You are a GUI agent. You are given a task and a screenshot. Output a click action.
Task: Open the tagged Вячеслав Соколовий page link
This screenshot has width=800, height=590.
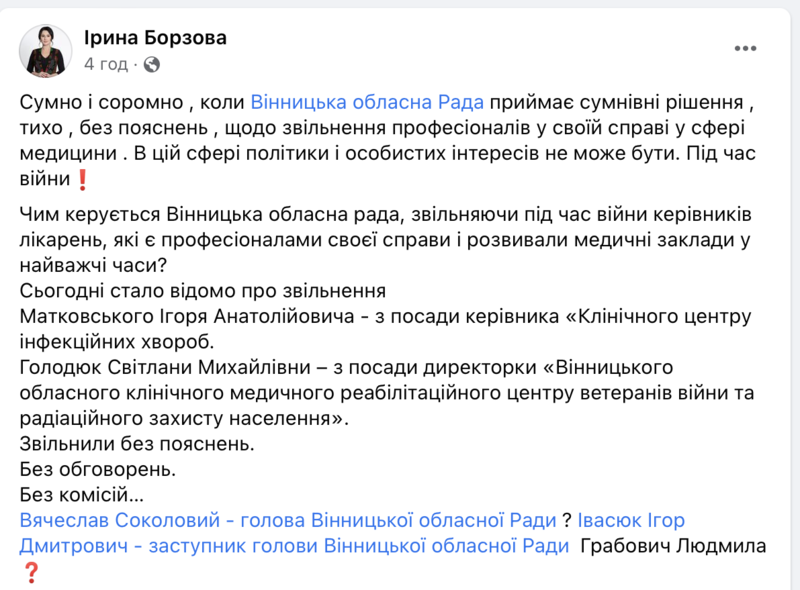pyautogui.click(x=288, y=521)
